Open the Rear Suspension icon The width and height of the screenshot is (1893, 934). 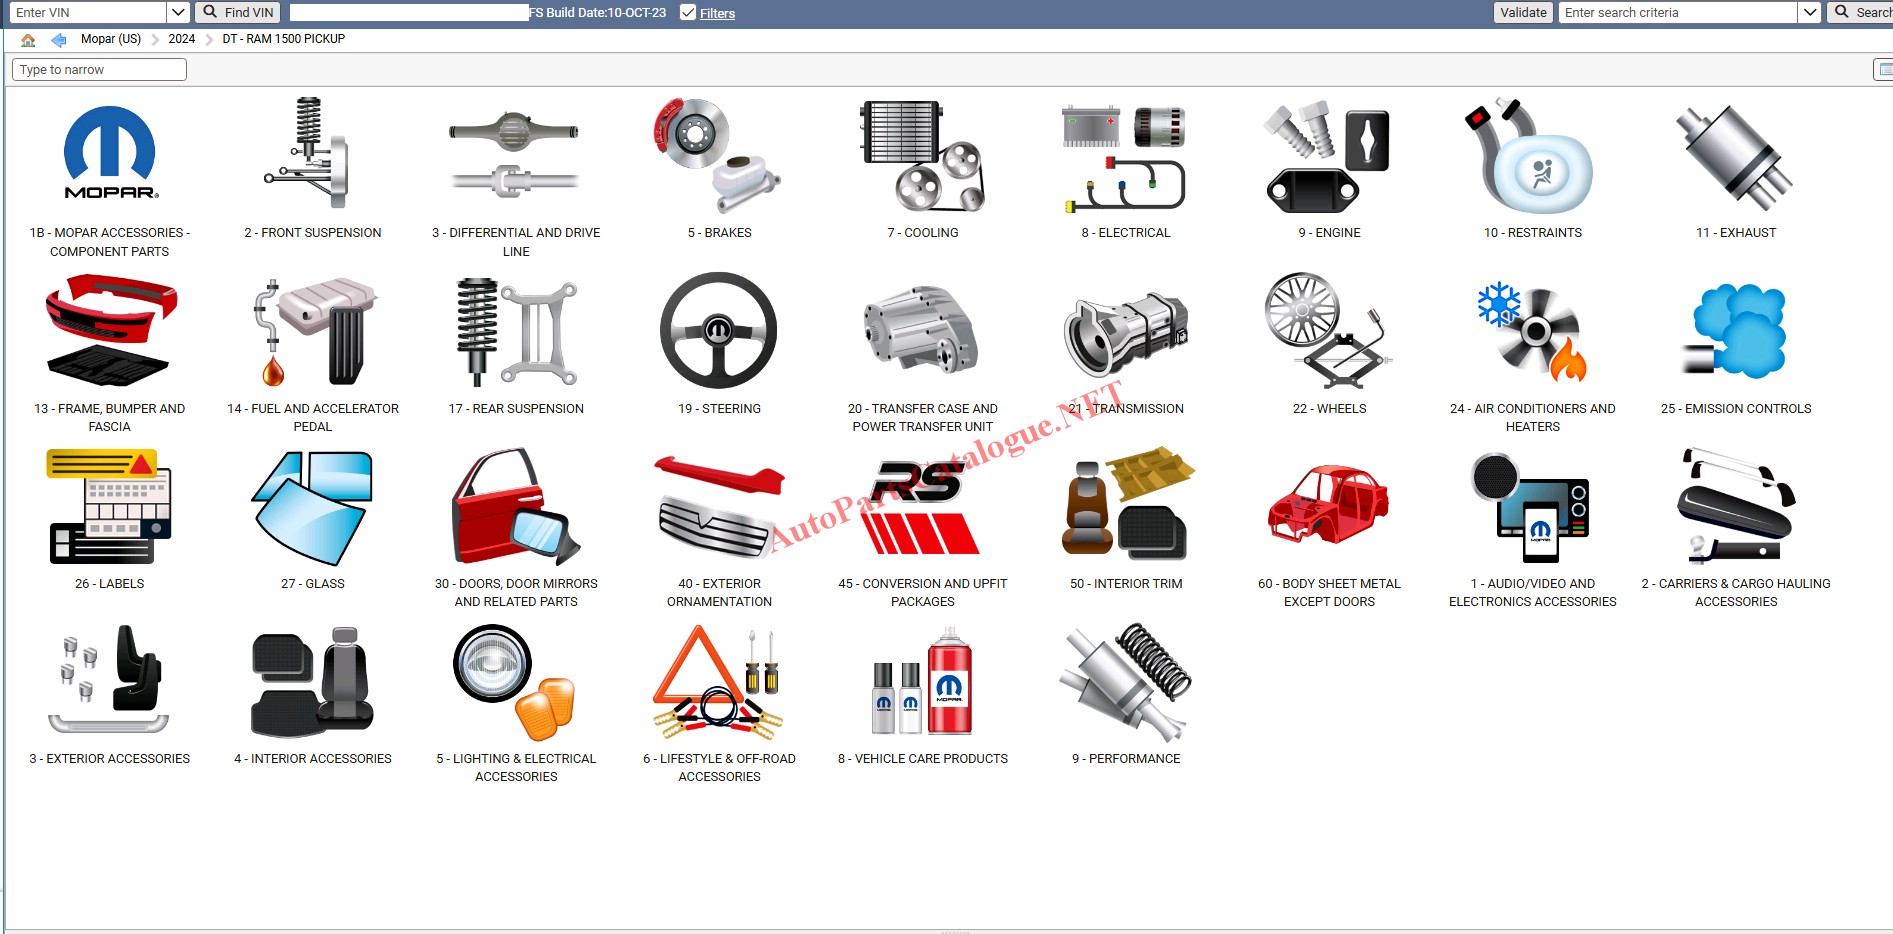pos(516,331)
